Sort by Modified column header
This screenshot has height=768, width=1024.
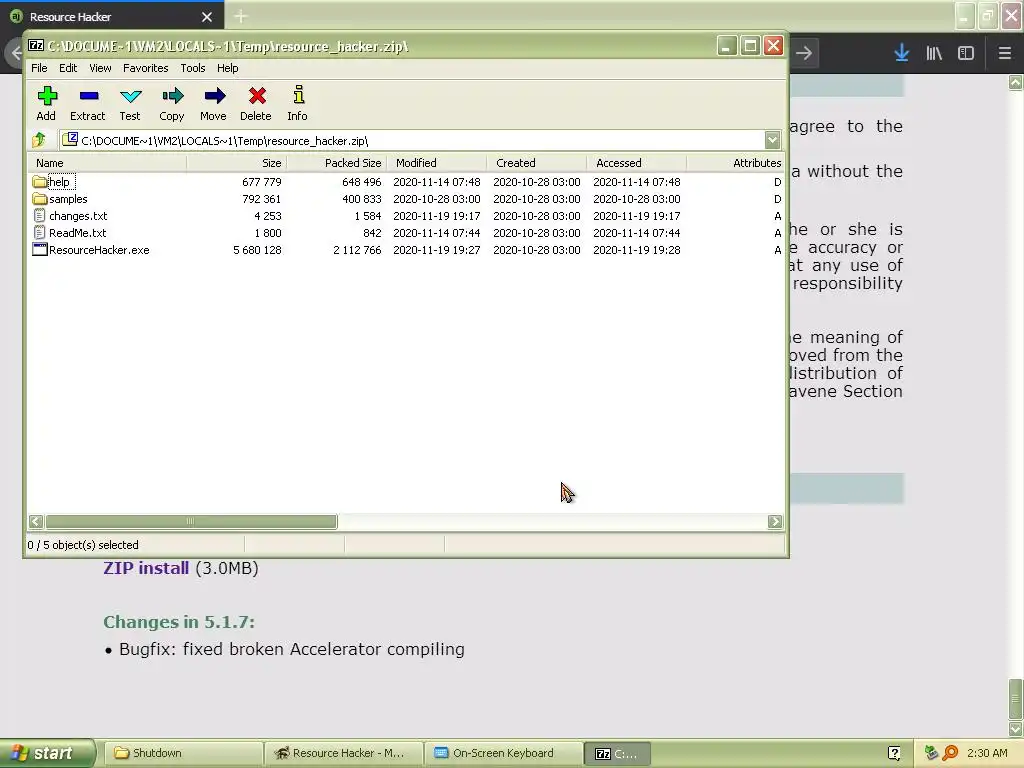pyautogui.click(x=436, y=163)
